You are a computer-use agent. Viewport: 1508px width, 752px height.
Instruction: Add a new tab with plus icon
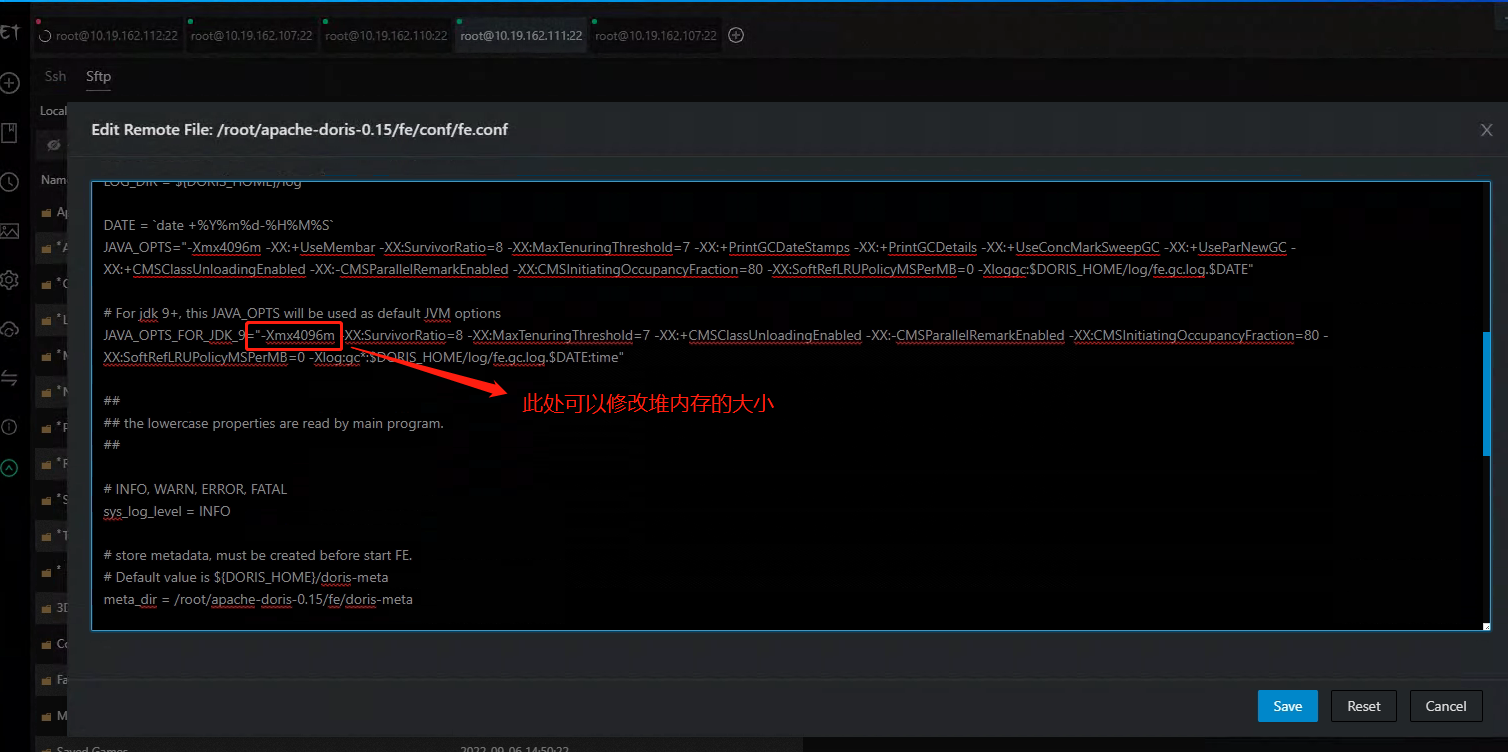[x=736, y=35]
